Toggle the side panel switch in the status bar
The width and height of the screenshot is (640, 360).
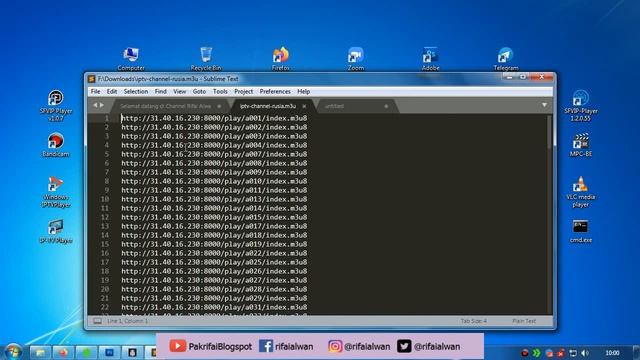click(97, 321)
